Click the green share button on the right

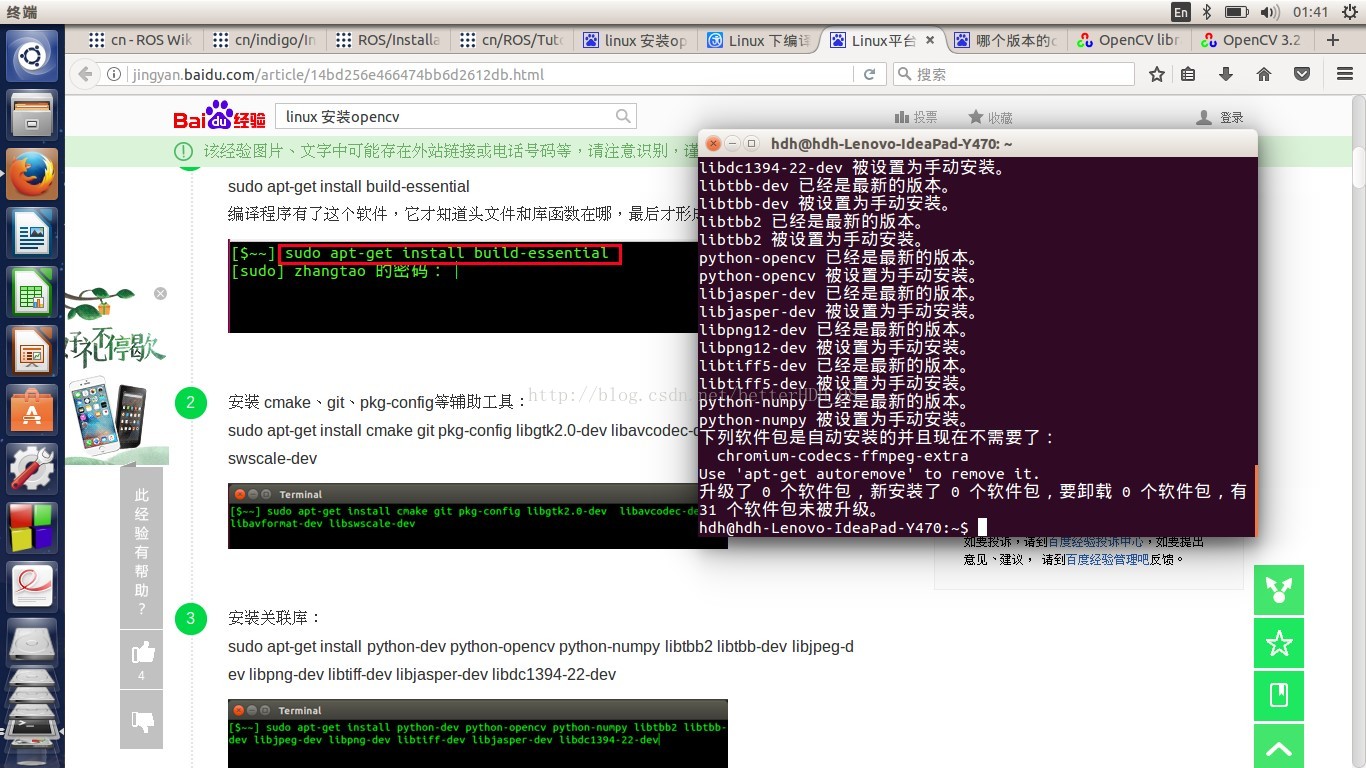coord(1279,590)
